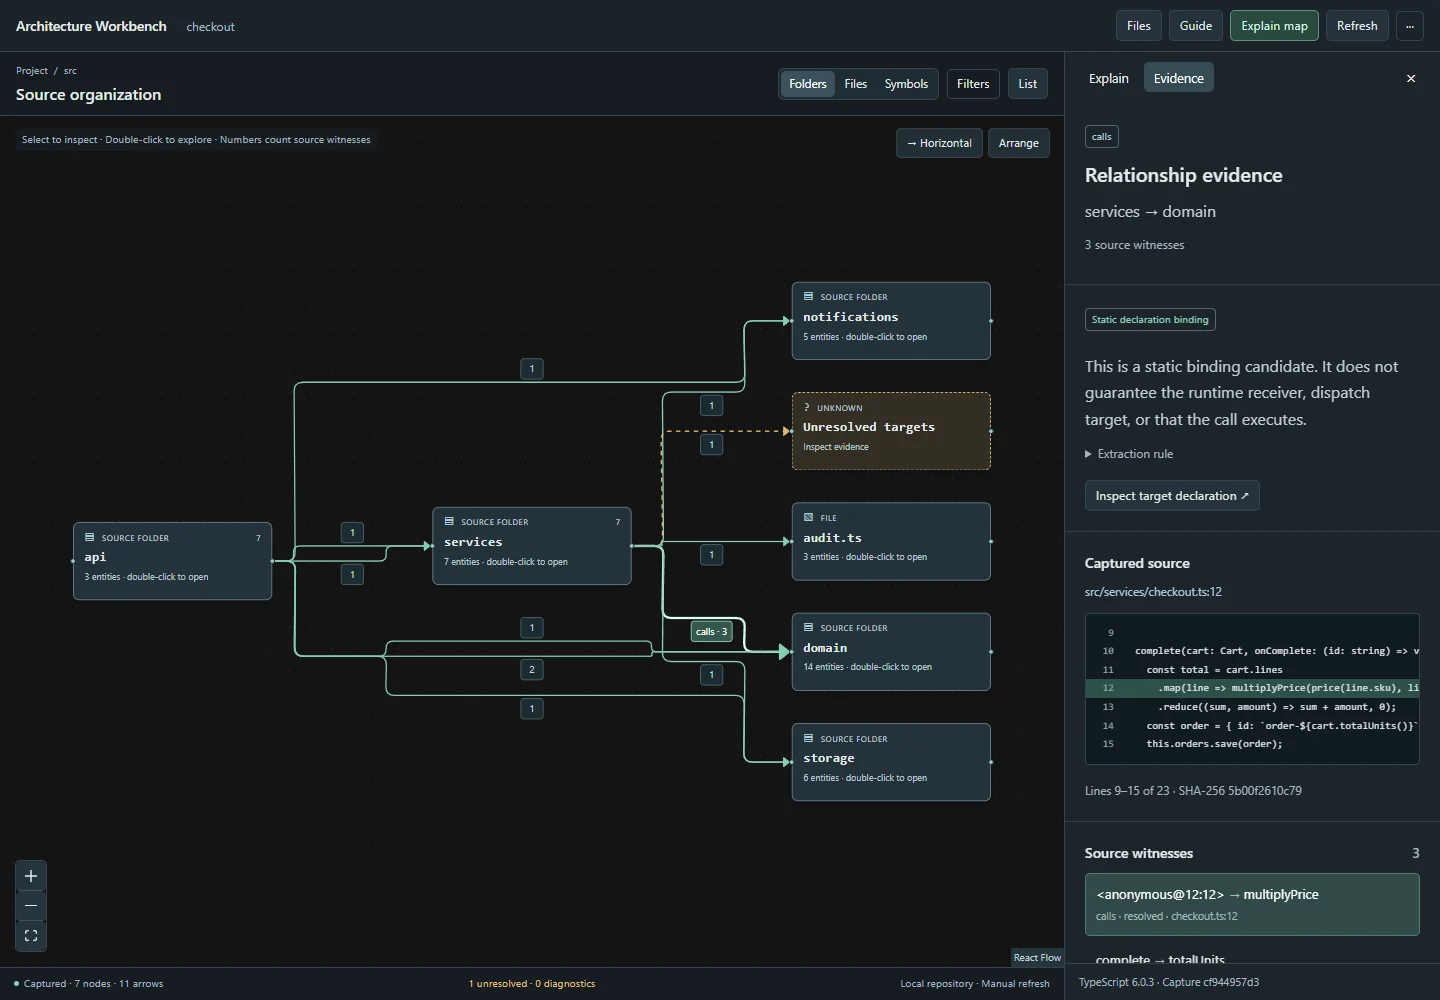
Task: Select the multiplyPrice source witness
Action: click(x=1252, y=904)
